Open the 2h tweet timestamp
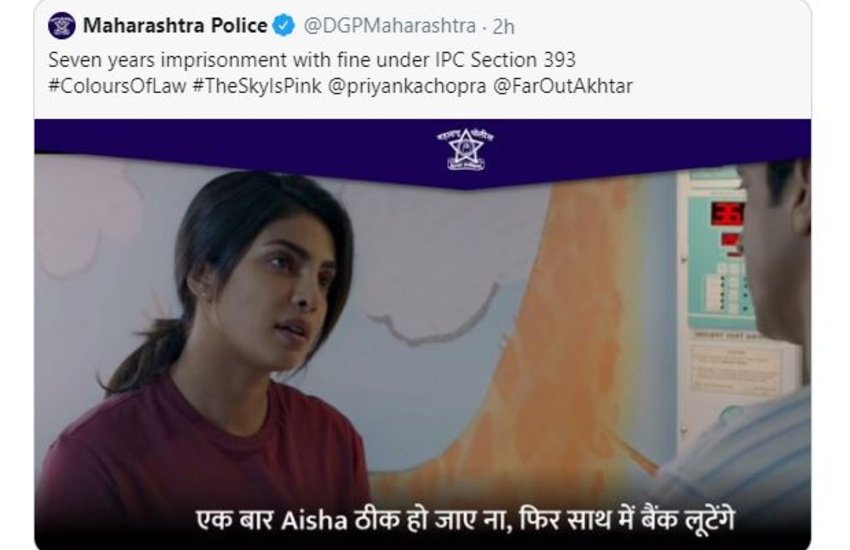The height and width of the screenshot is (550, 850). coord(504,26)
